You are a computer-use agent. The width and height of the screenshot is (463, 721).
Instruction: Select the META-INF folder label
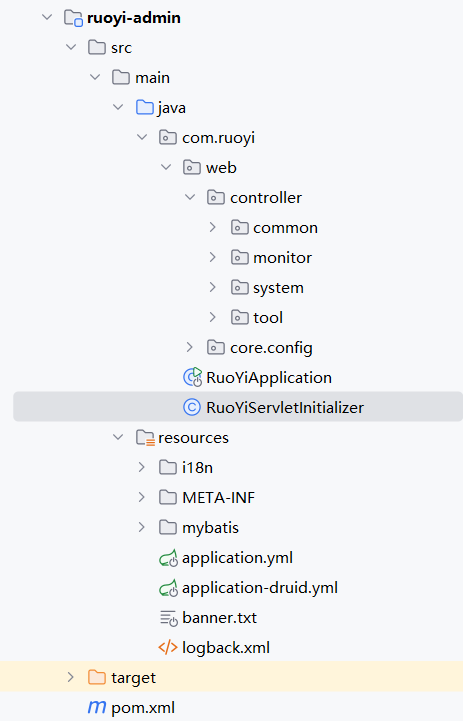(218, 498)
